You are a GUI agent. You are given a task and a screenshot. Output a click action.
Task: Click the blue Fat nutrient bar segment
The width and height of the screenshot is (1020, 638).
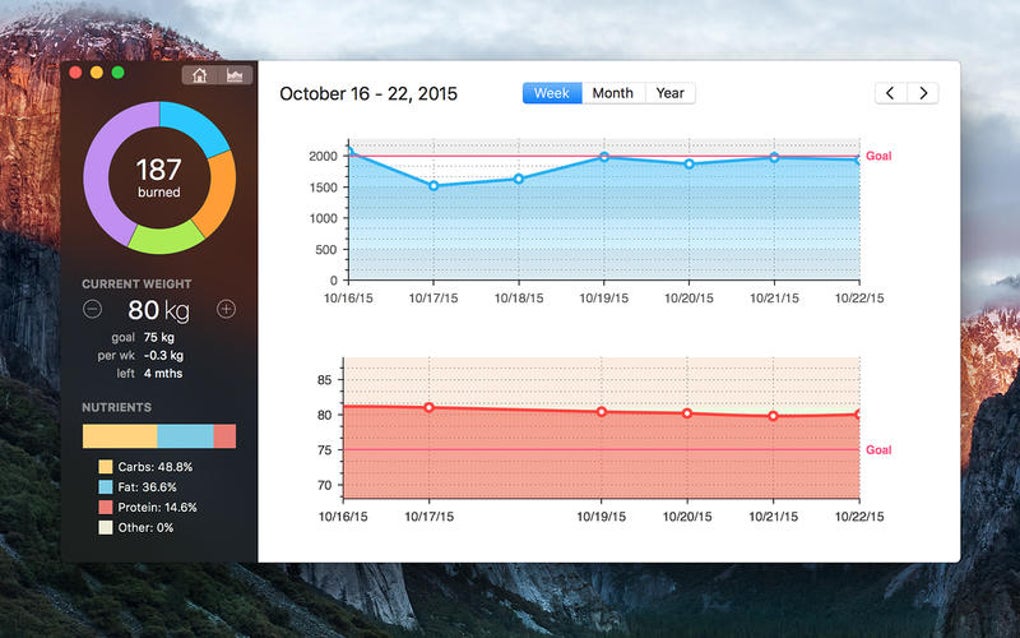pos(185,436)
